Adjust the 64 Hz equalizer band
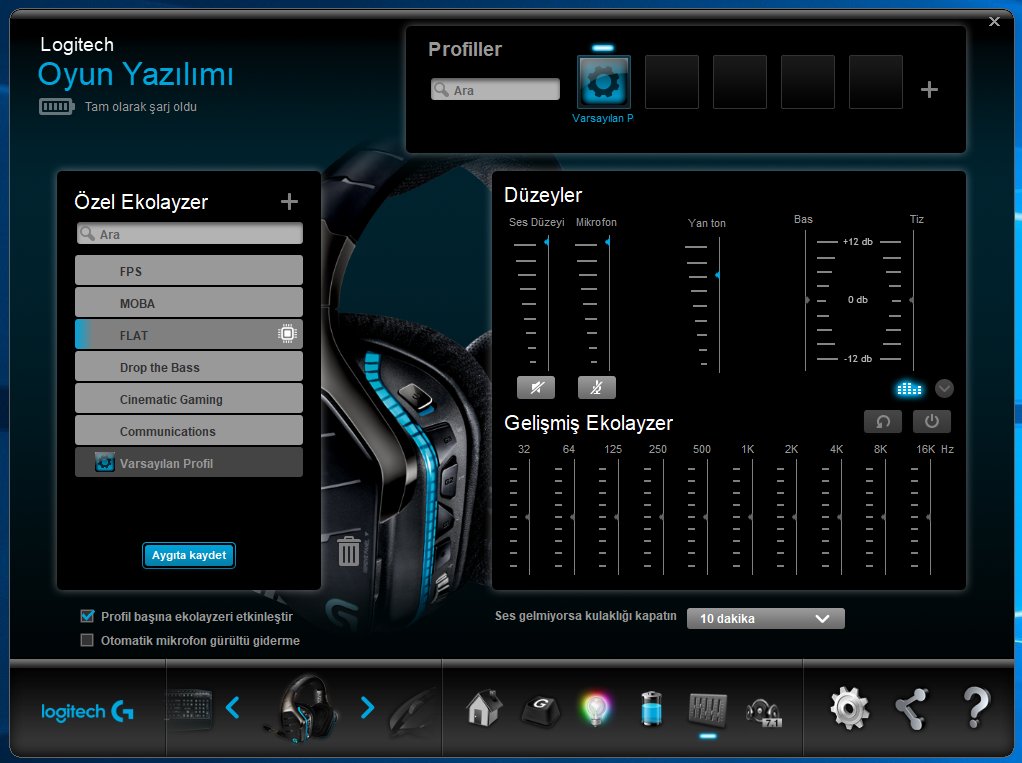 tap(574, 517)
